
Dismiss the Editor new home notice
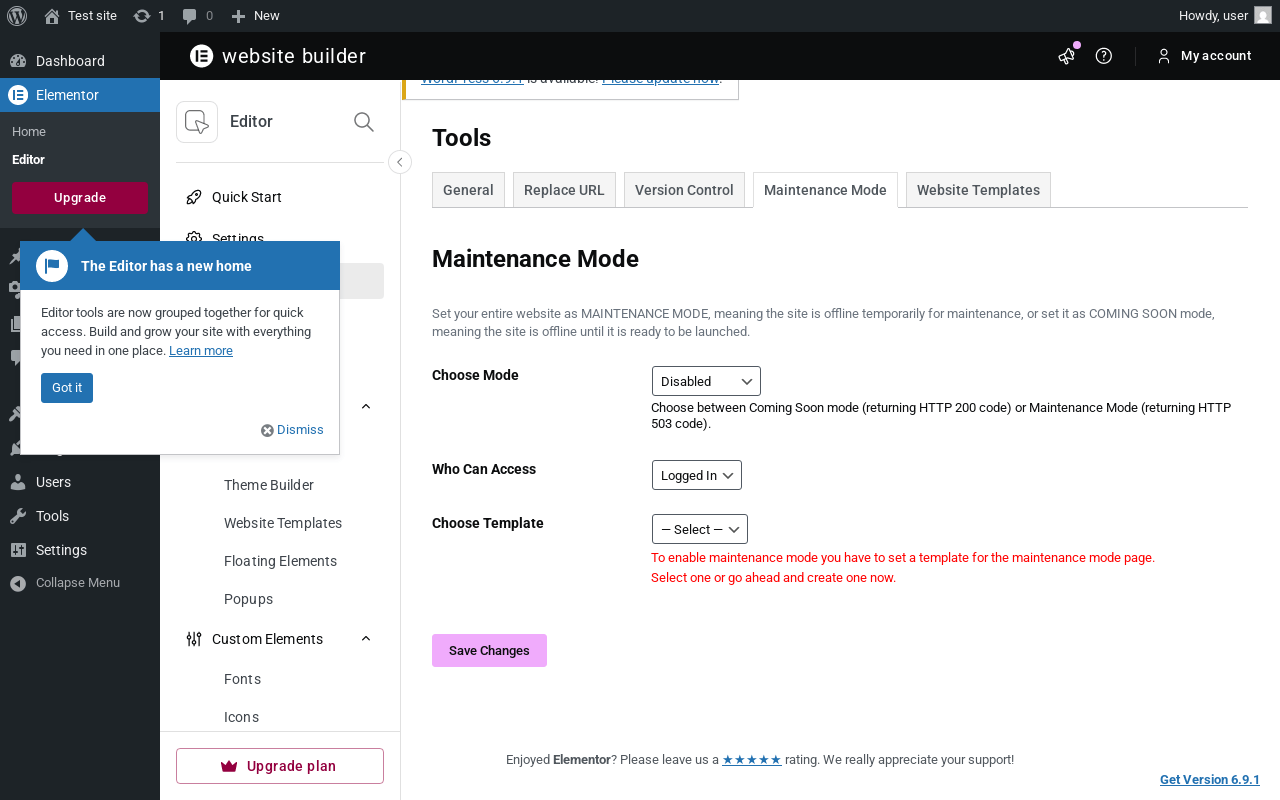(x=293, y=430)
